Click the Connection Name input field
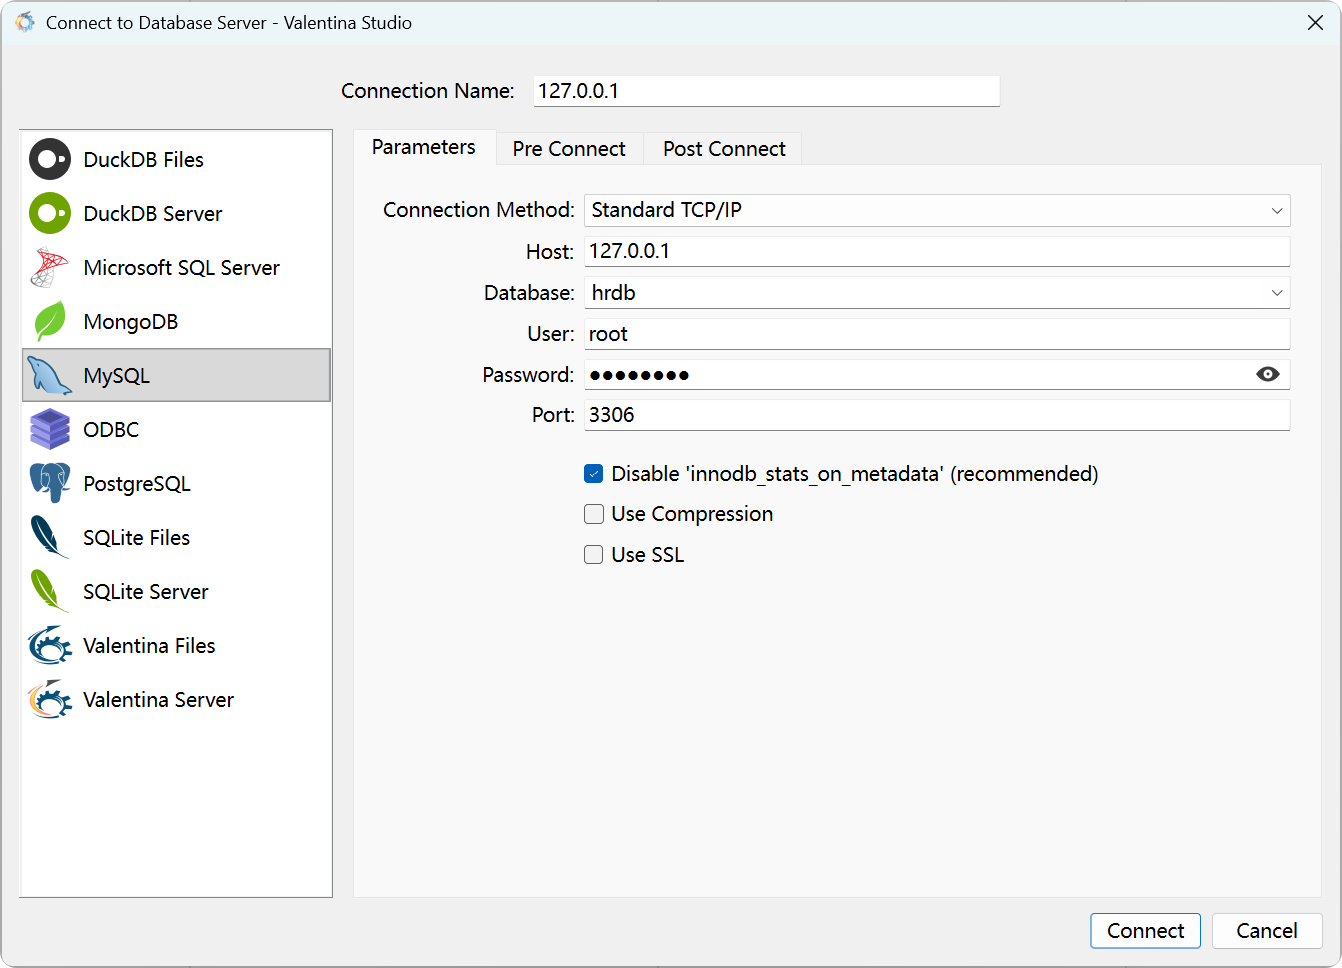Viewport: 1342px width, 968px height. click(766, 91)
